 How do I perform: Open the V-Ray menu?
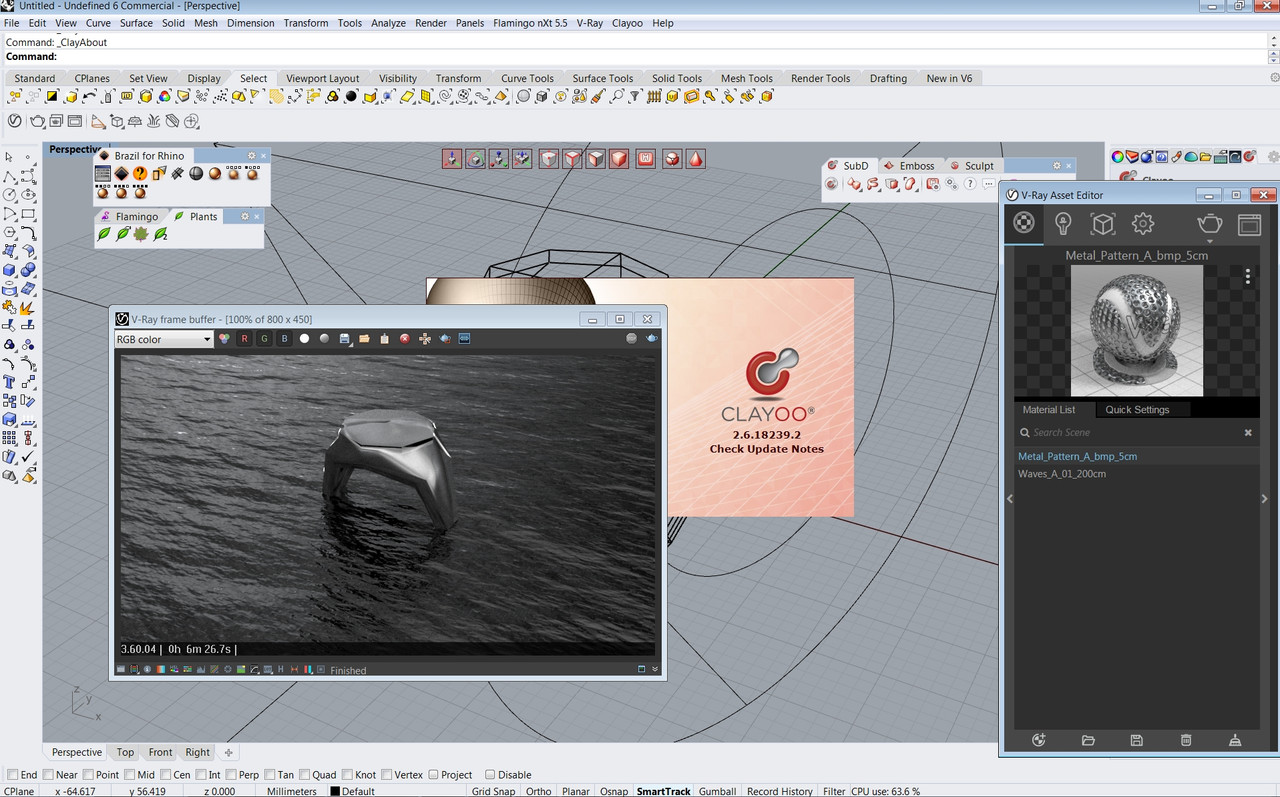(589, 23)
